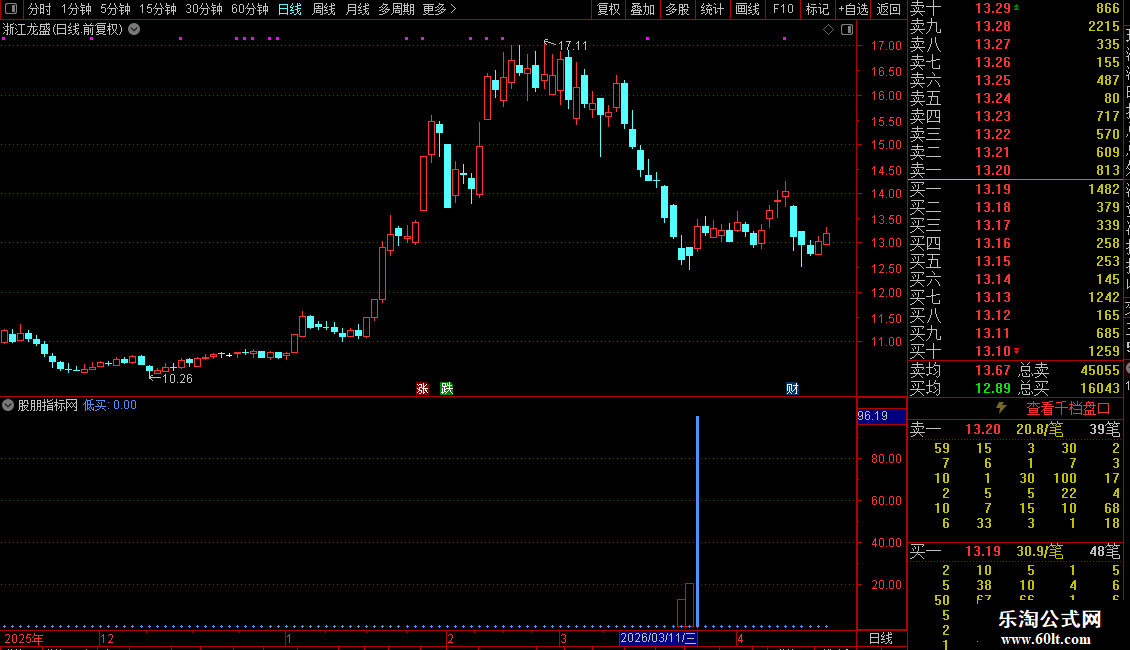
Task: Select the 15分钟 period
Action: [158, 9]
